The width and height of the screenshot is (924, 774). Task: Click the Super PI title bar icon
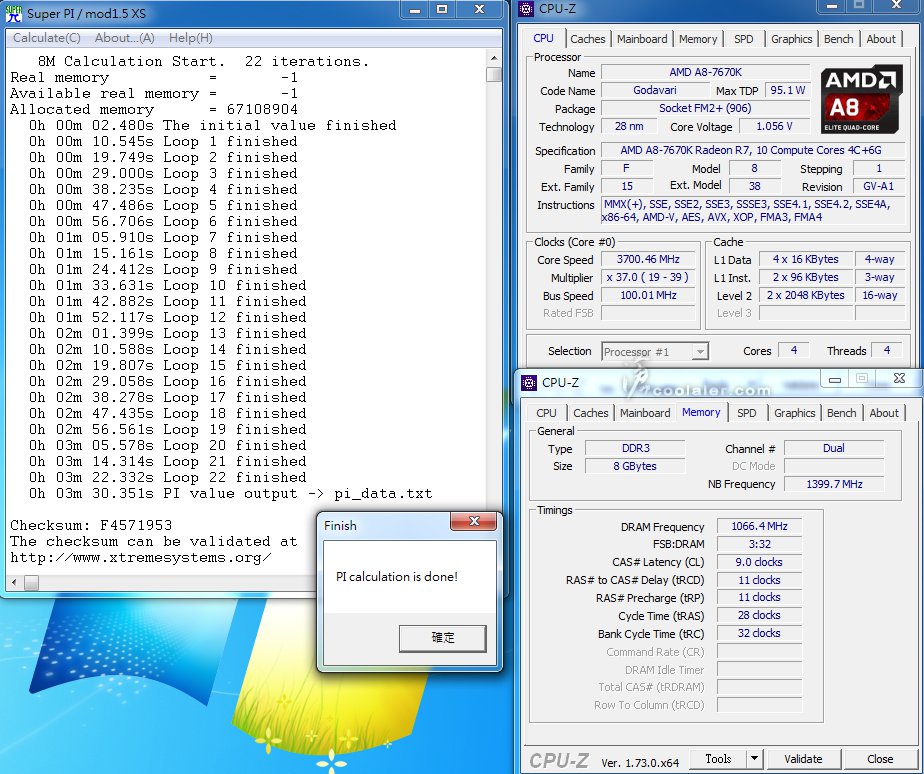[x=14, y=12]
